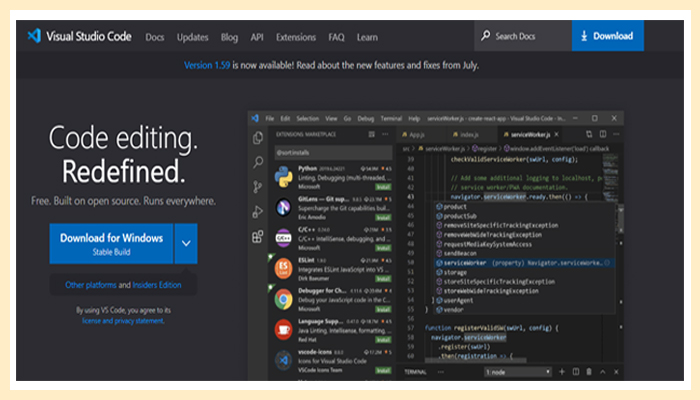The width and height of the screenshot is (700, 400).
Task: Click the @sort:installs extension search box
Action: [x=333, y=153]
